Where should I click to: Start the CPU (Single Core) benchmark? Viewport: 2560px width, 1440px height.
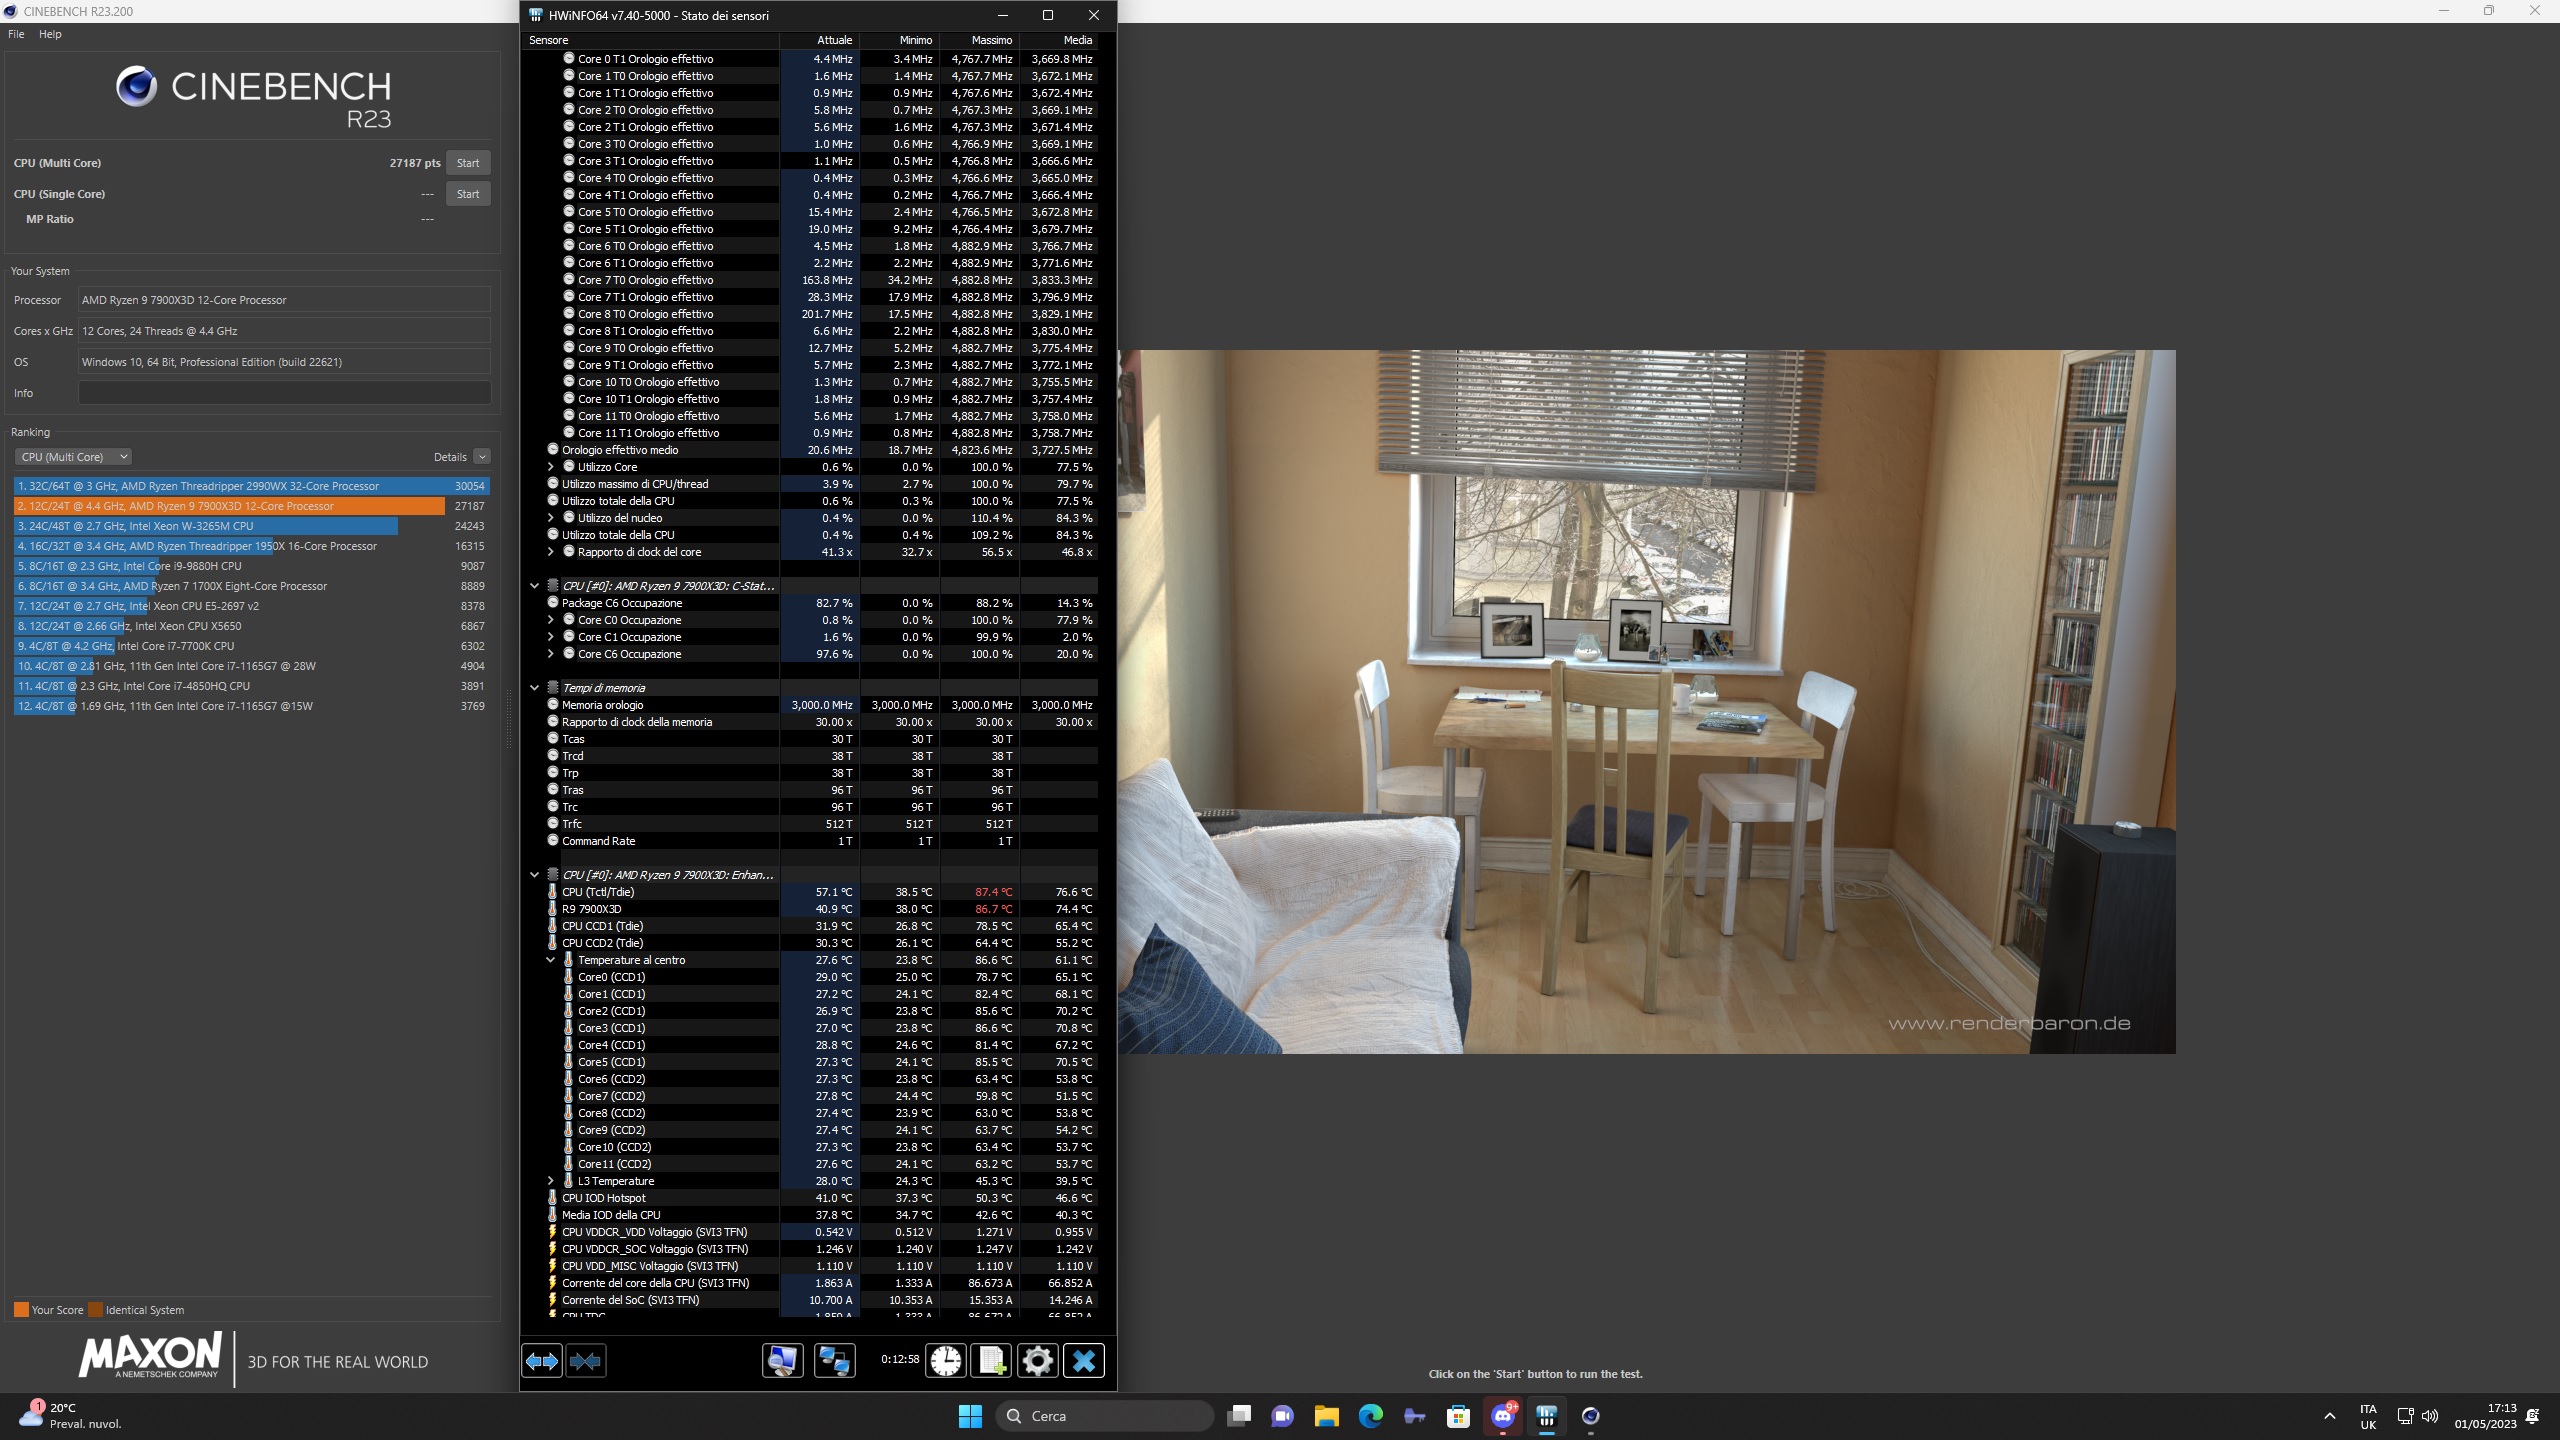(467, 193)
